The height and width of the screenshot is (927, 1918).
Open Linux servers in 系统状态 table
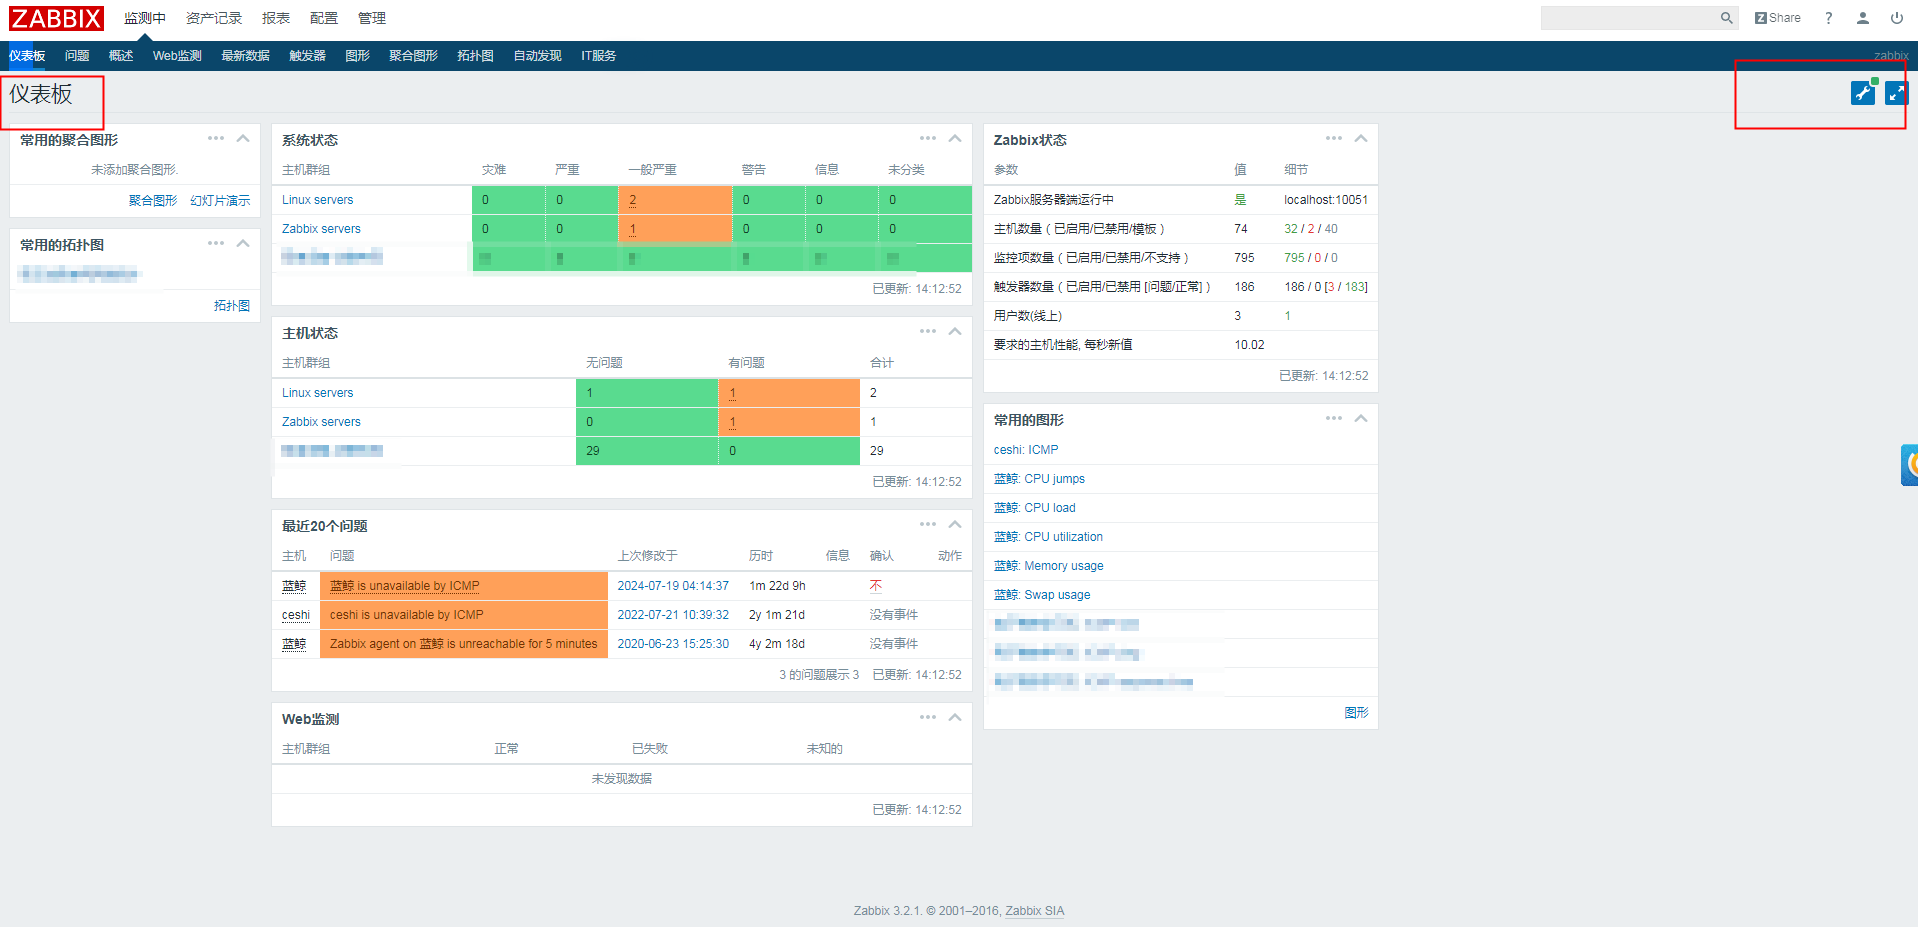coord(318,200)
